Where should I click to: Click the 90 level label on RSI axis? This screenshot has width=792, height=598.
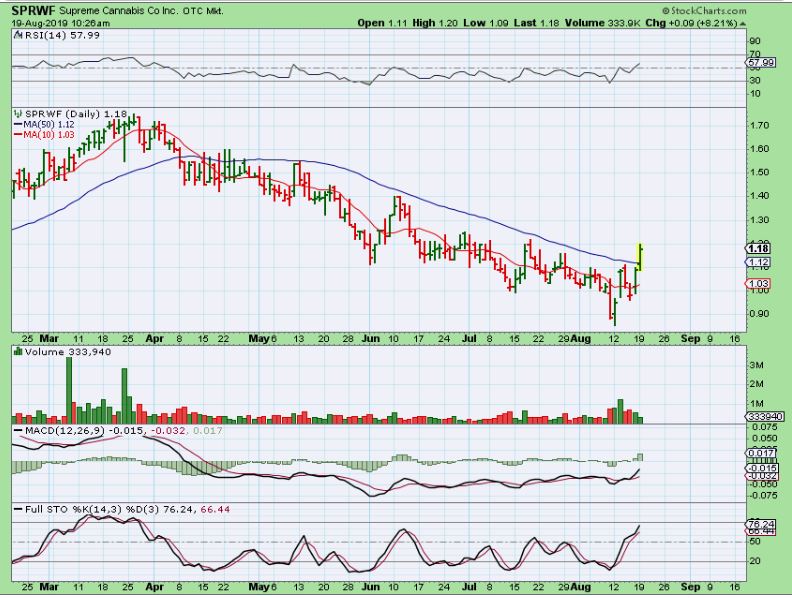click(755, 41)
